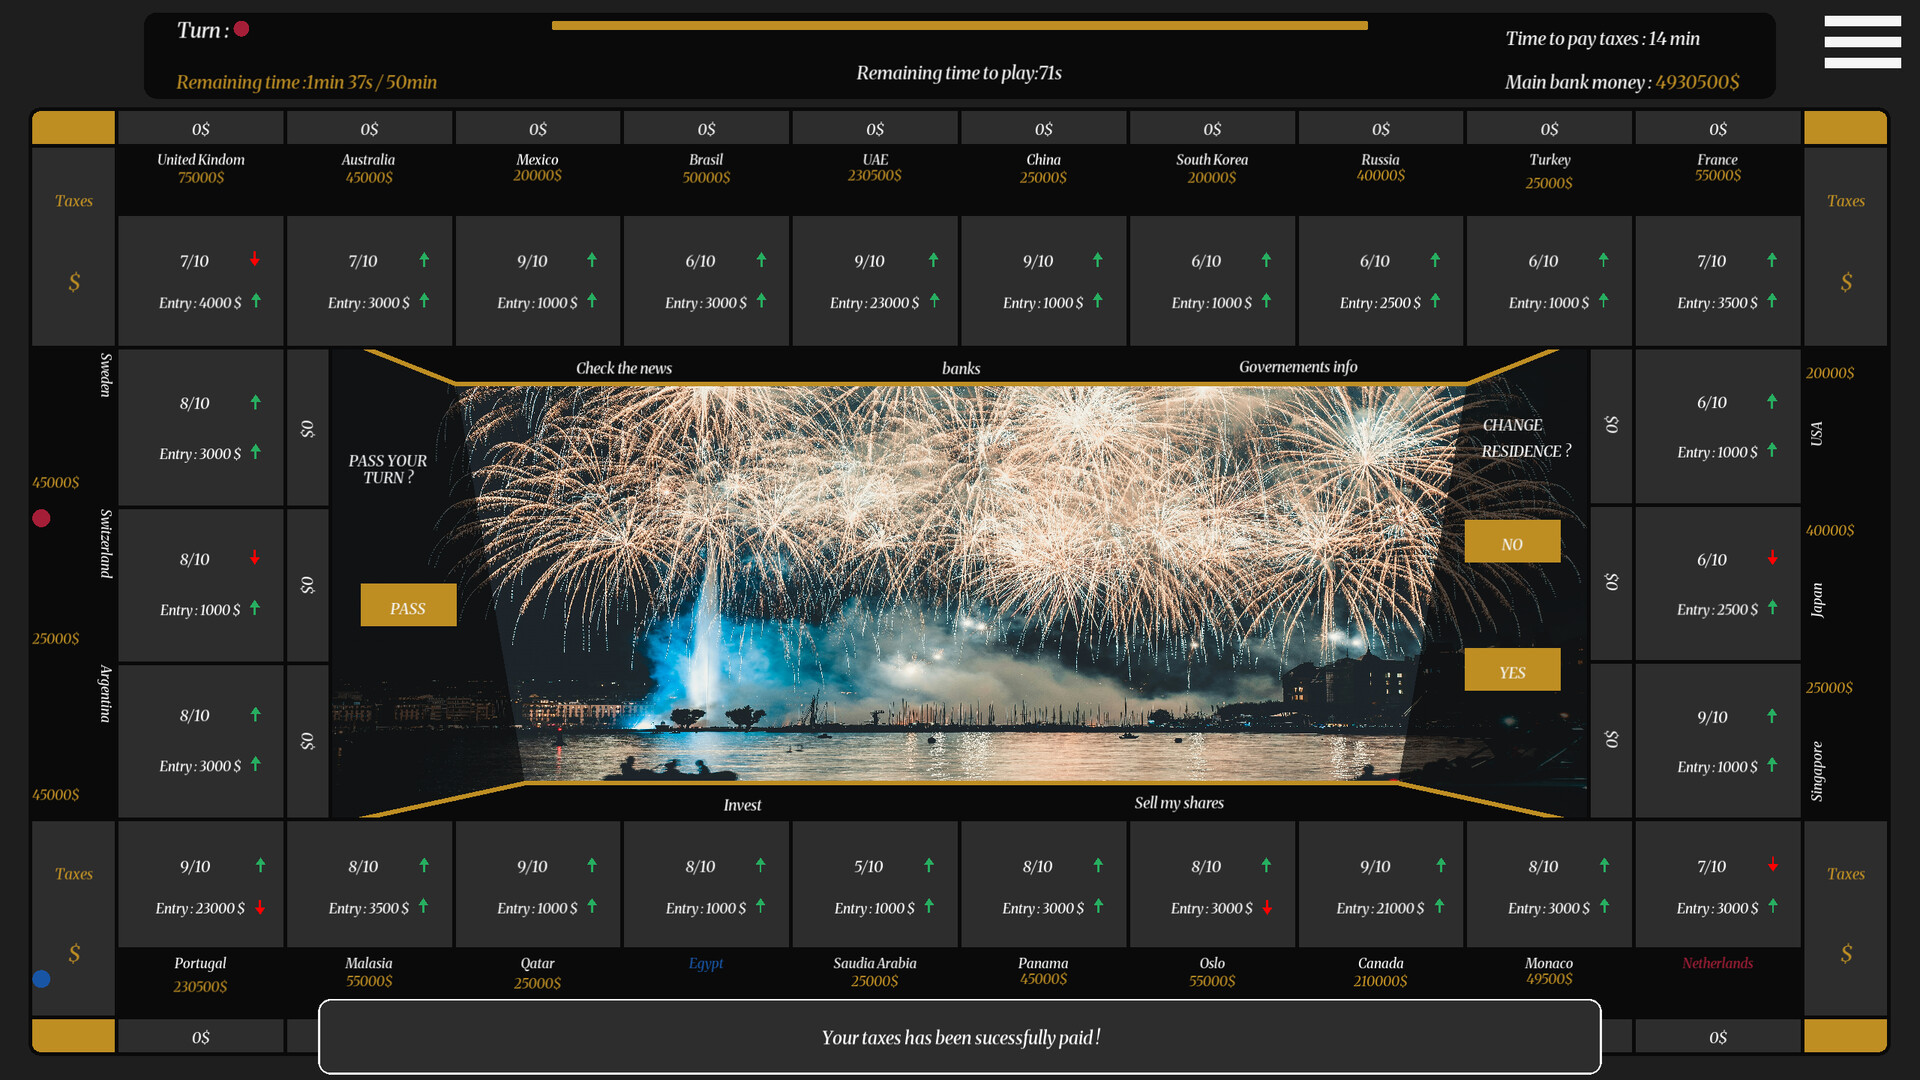Open Governements info tab
1920x1080 pixels.
coord(1297,367)
